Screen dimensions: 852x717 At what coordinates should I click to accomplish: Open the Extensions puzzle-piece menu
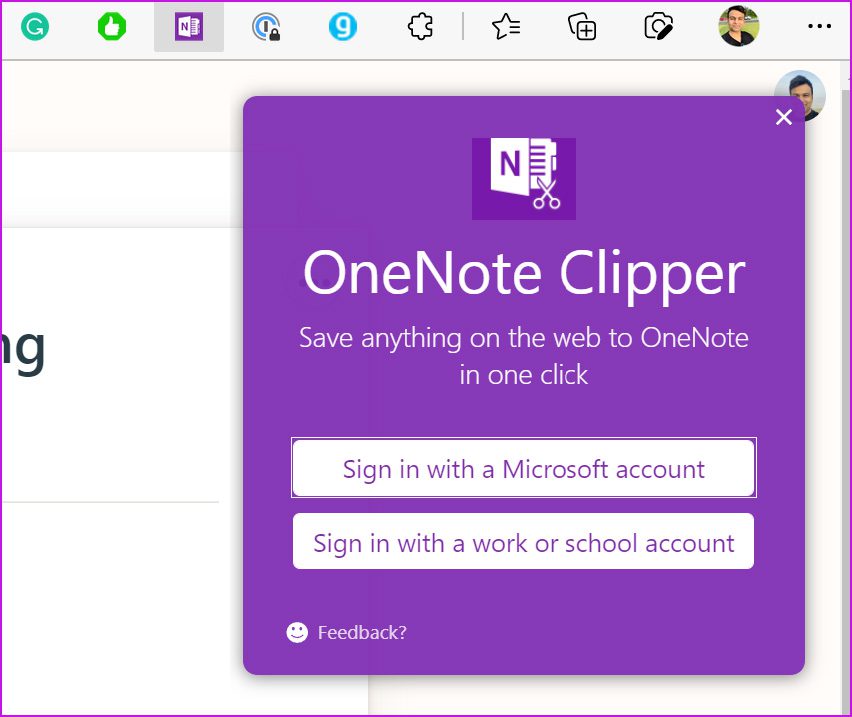tap(421, 27)
